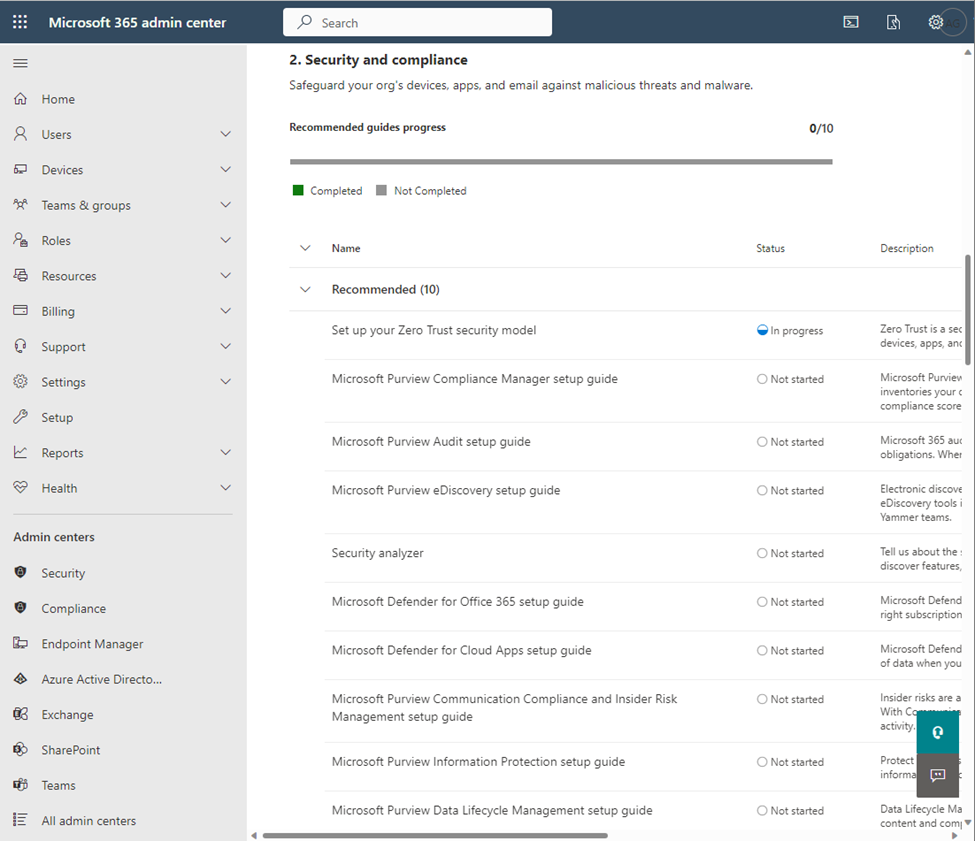Click the Resources icon in sidebar

click(x=21, y=275)
